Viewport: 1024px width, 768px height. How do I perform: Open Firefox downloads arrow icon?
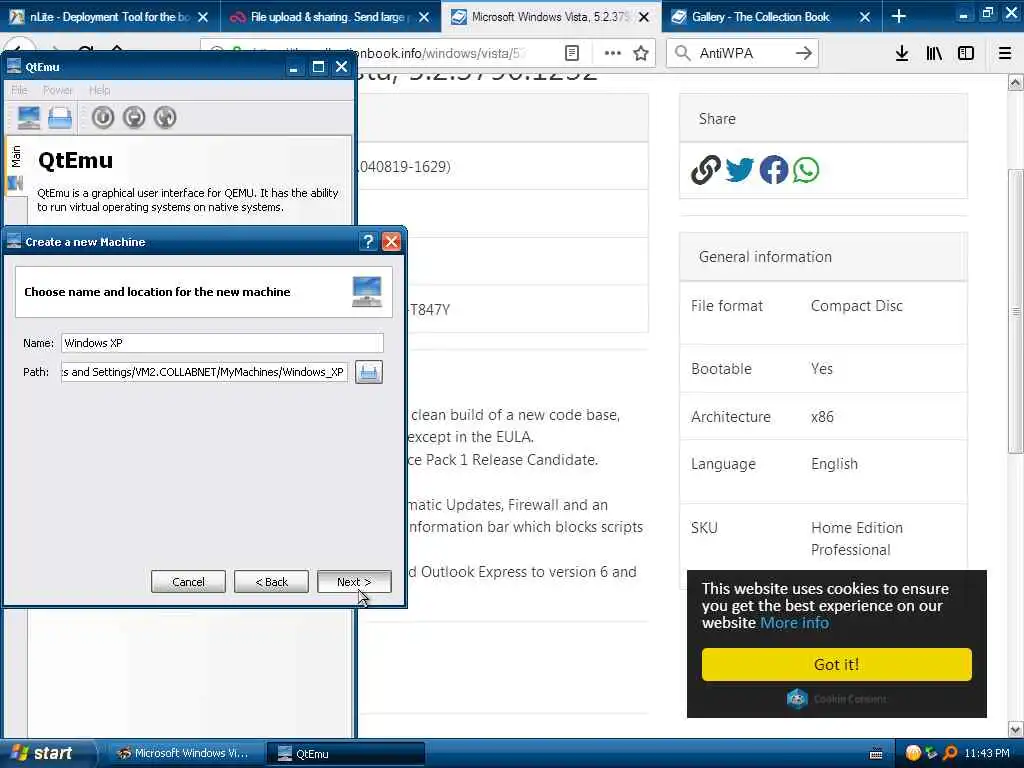[x=902, y=54]
